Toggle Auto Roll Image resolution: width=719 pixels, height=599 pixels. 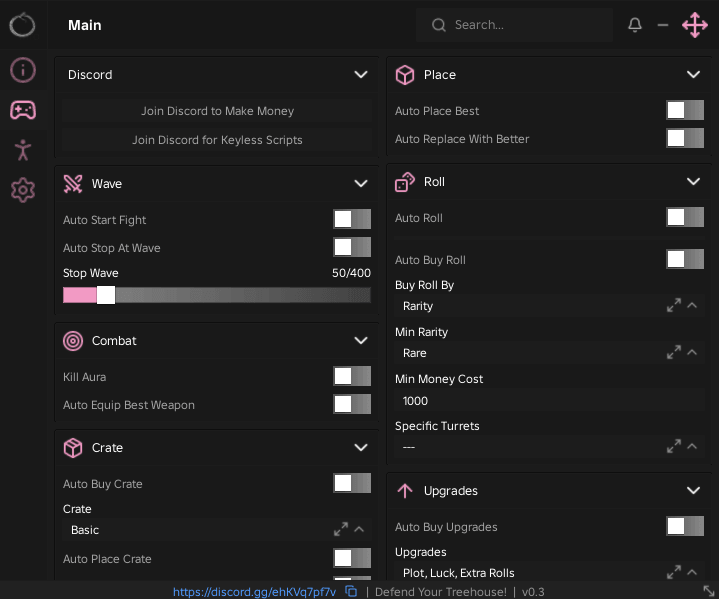pos(685,217)
